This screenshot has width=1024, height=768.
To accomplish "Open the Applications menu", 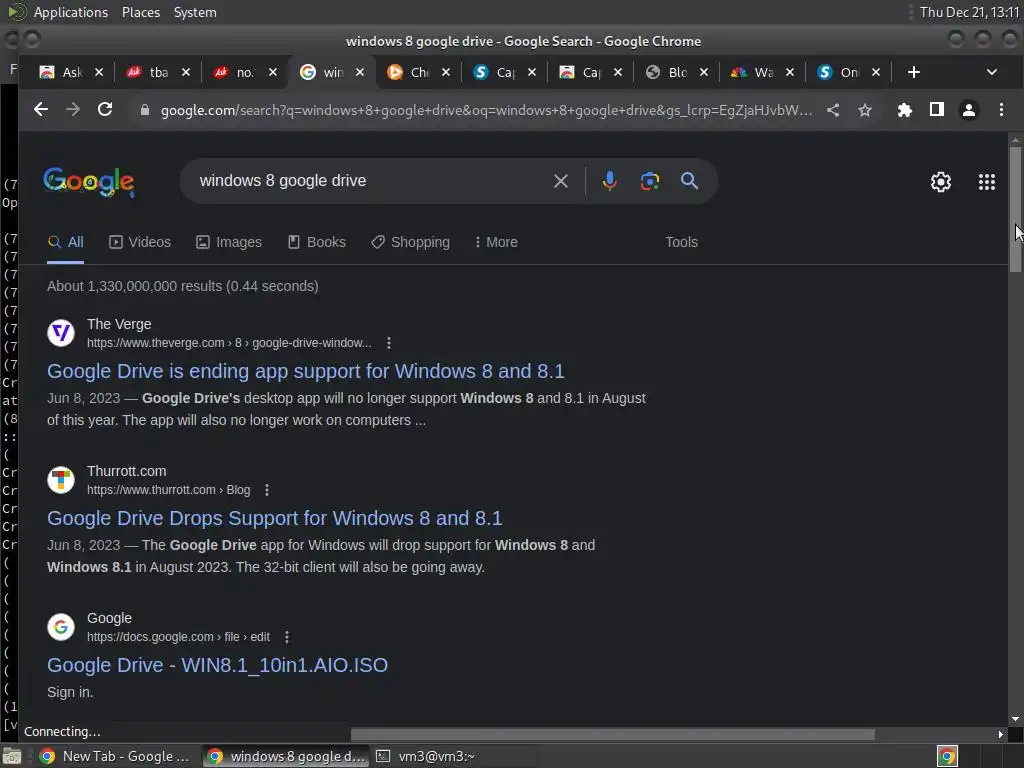I will (x=71, y=12).
